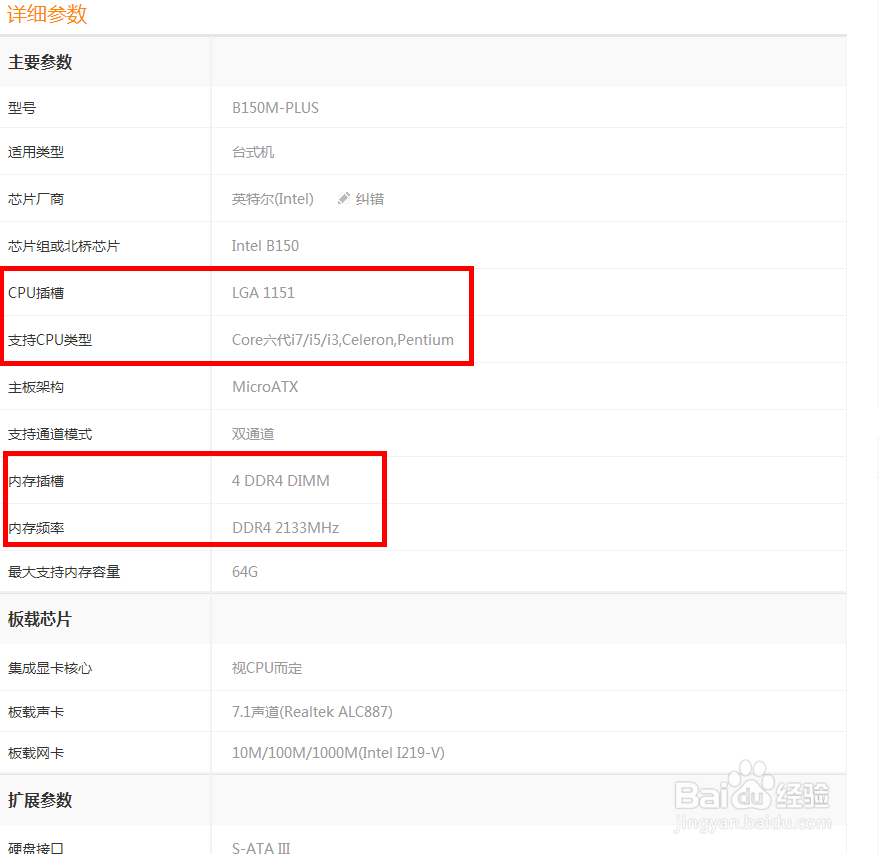879x854 pixels.
Task: Select the 台式机 value
Action: (253, 152)
